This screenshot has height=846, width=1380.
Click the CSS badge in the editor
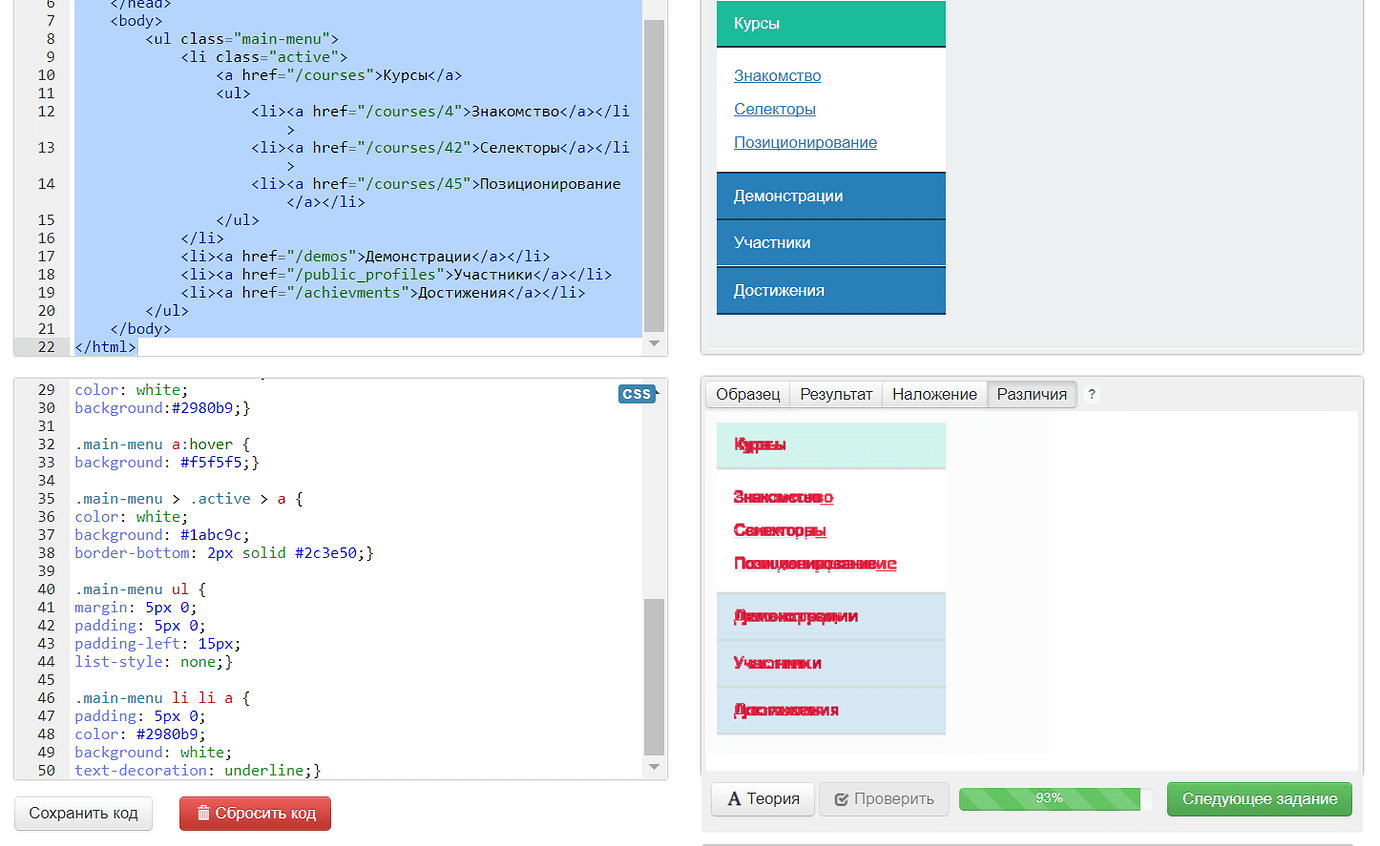(x=637, y=394)
